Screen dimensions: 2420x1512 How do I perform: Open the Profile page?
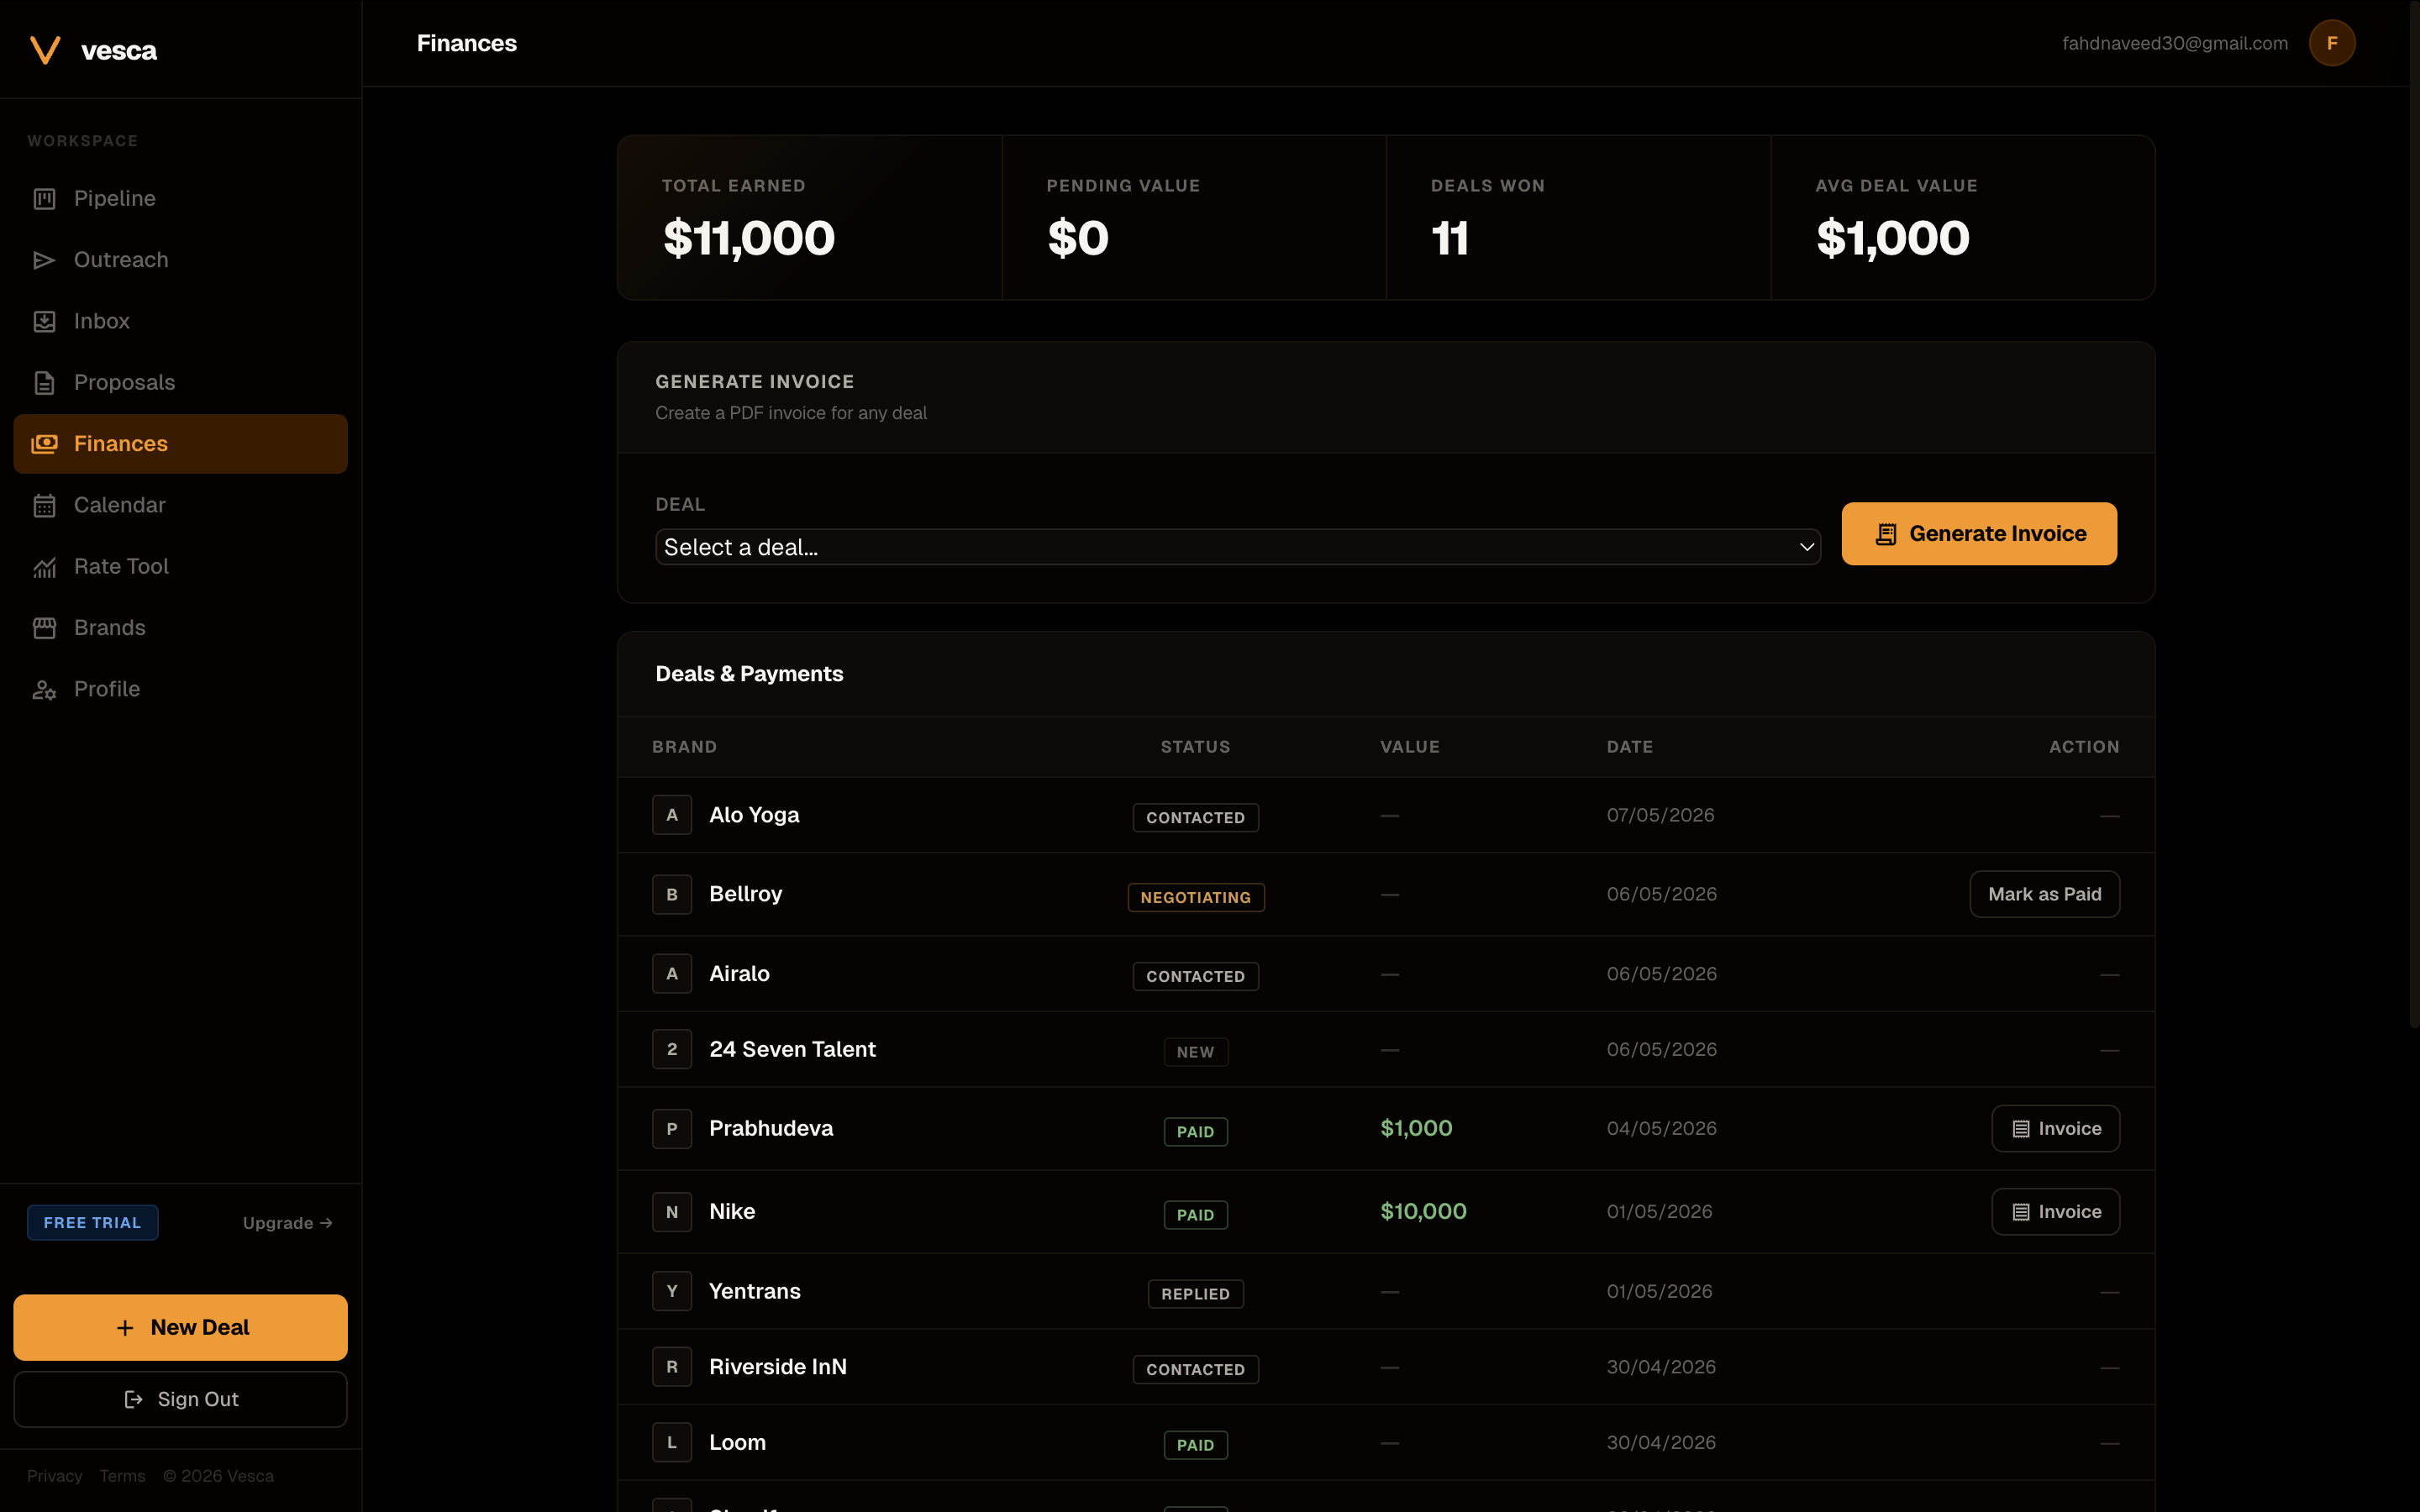180,689
